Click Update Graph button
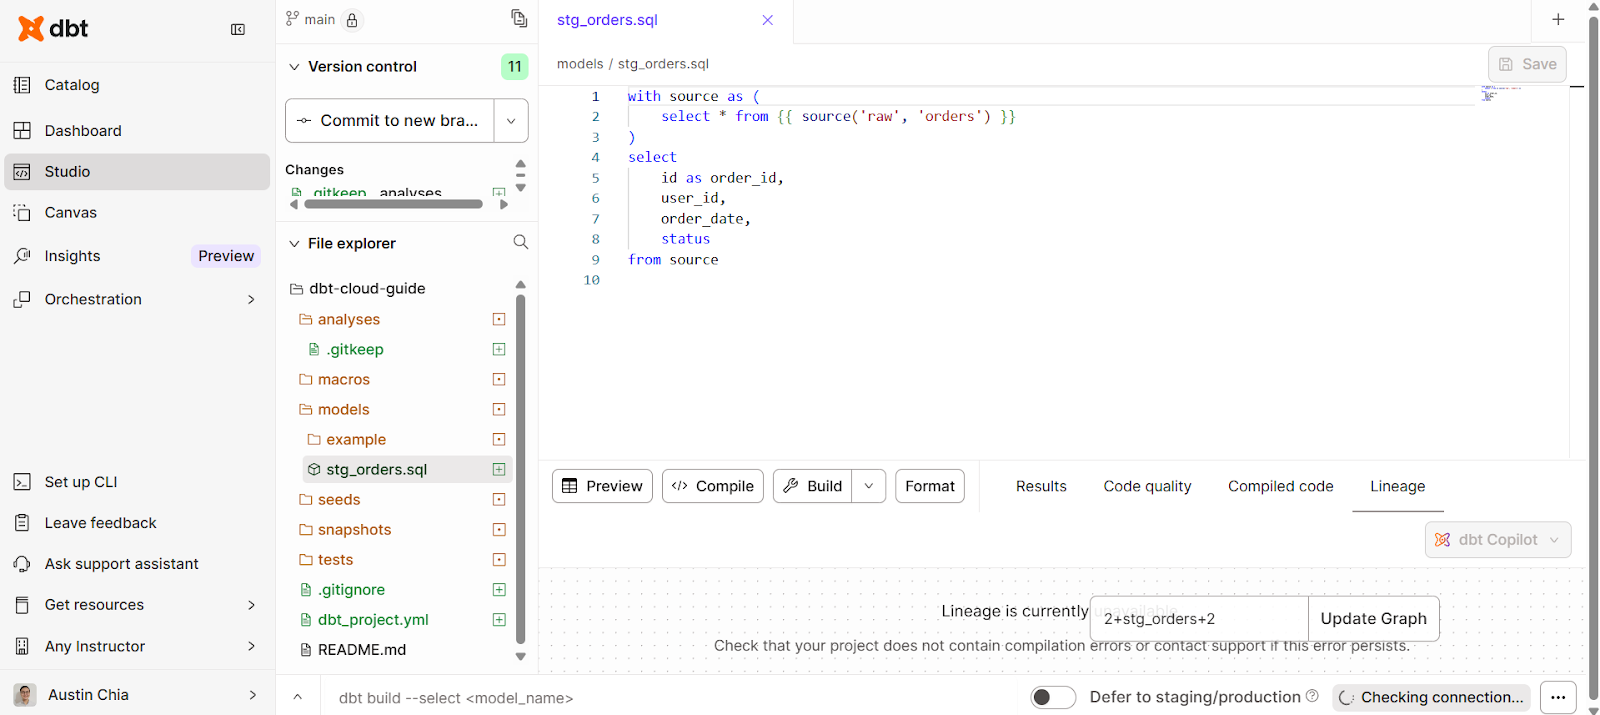 click(1373, 619)
